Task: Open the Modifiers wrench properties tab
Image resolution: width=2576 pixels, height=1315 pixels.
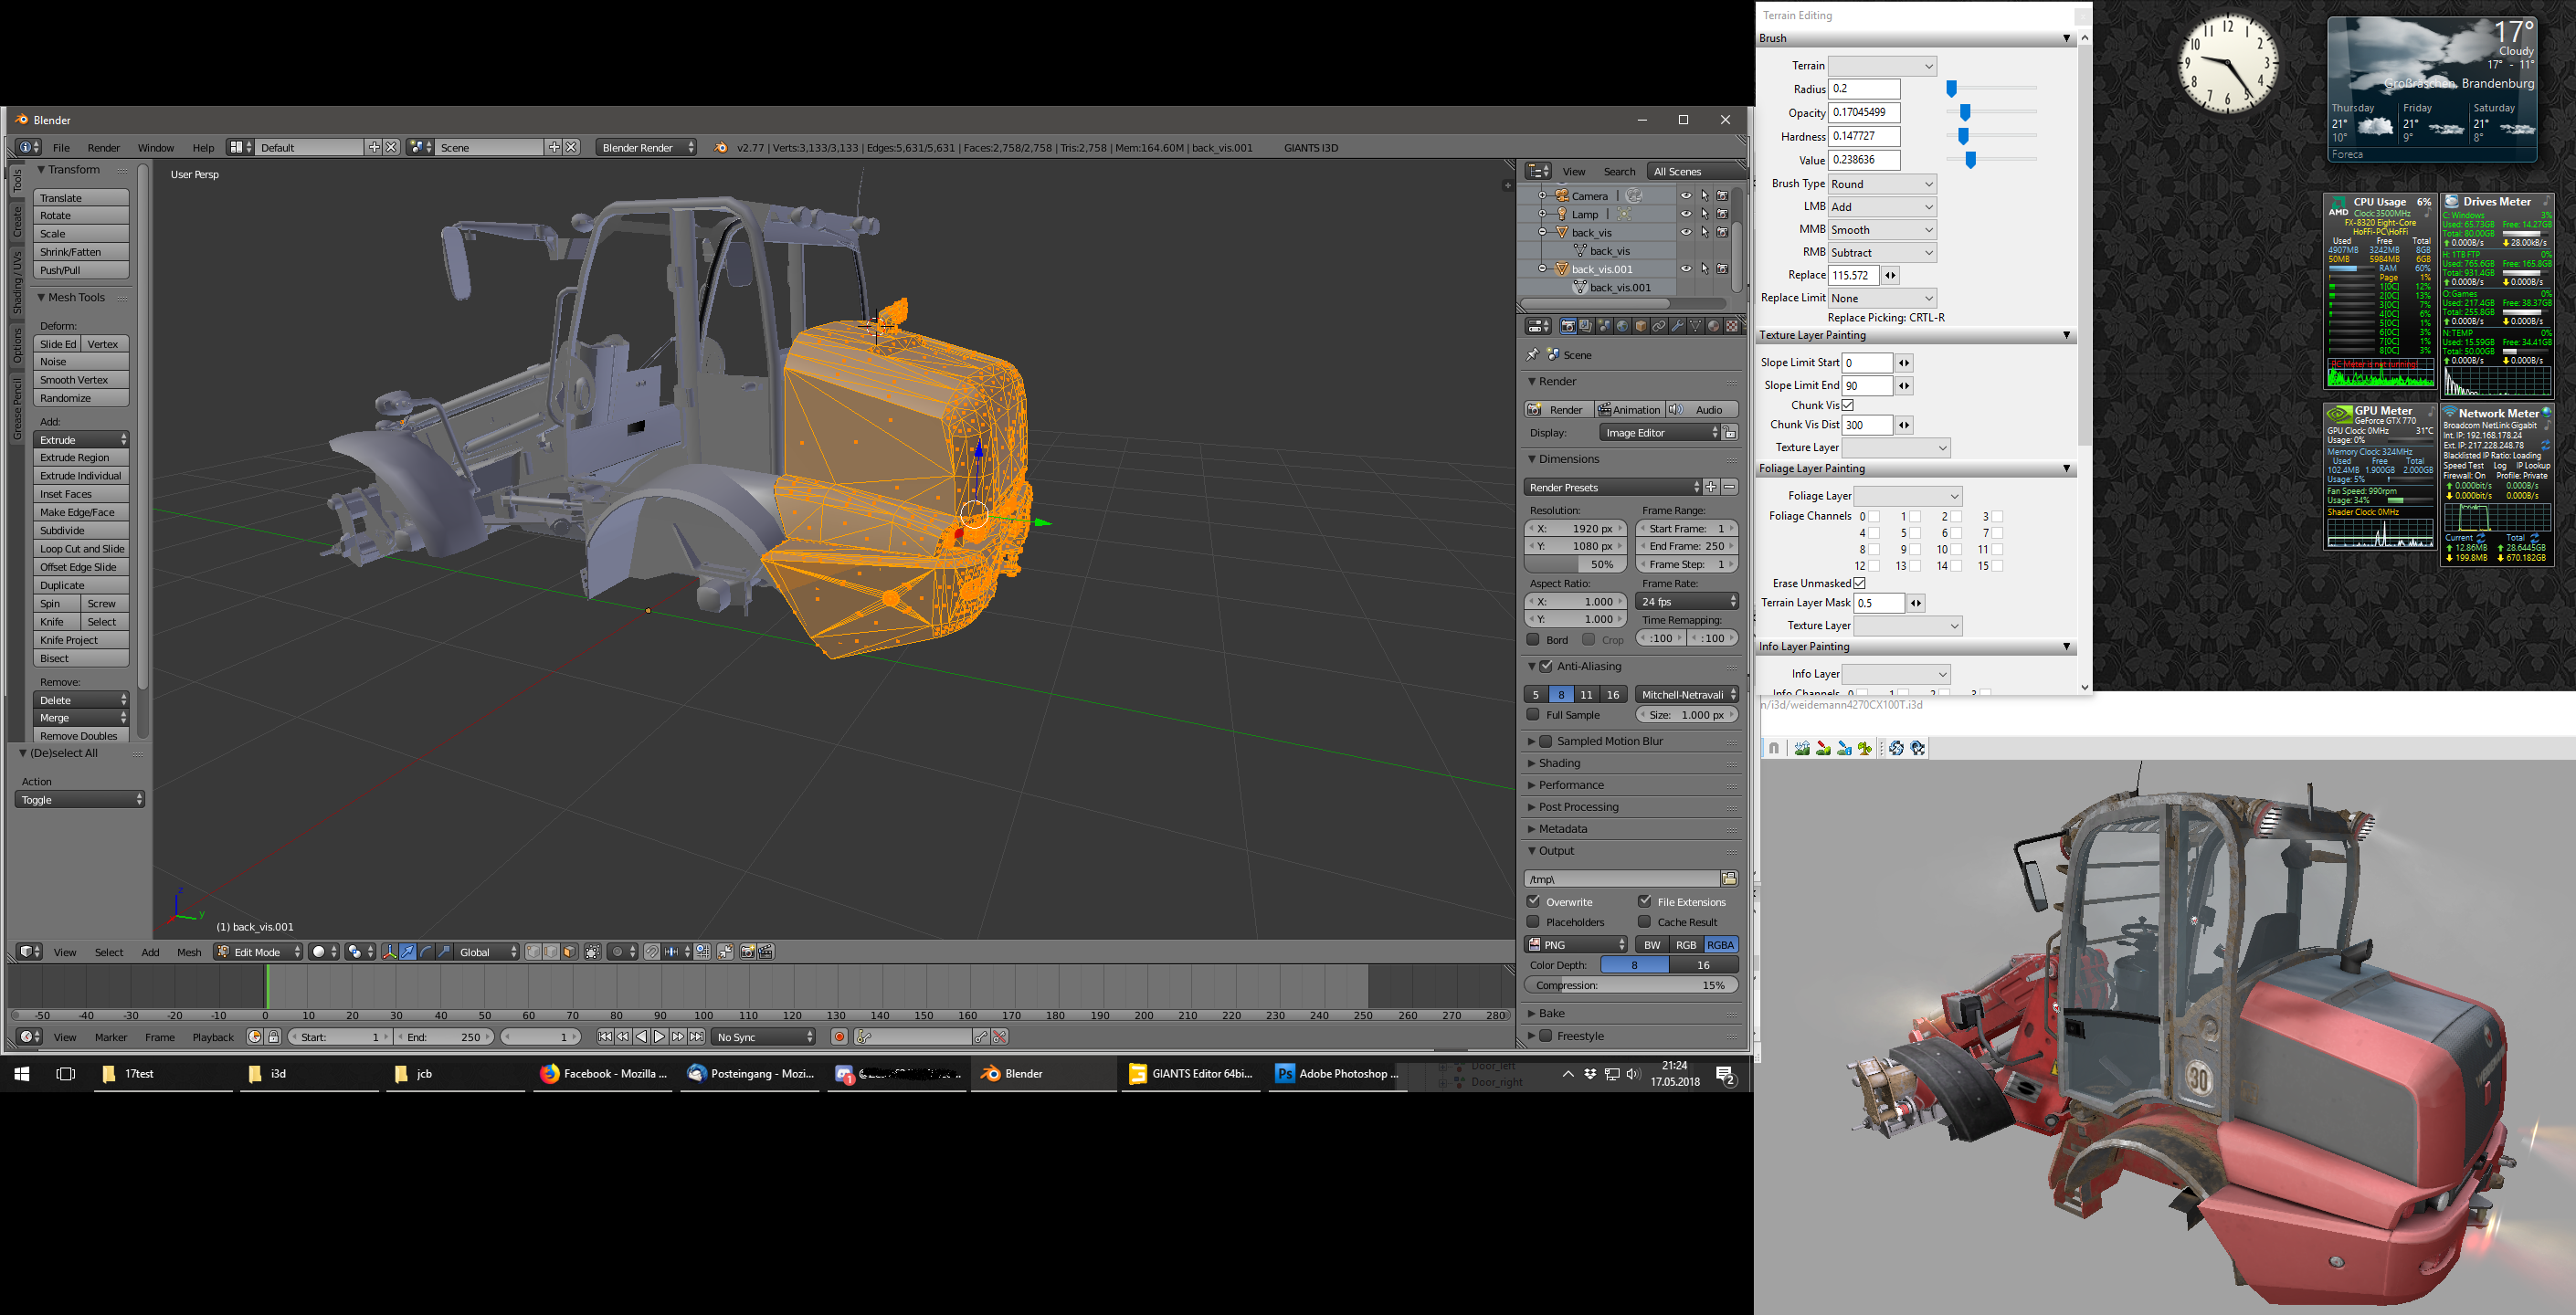Action: click(1678, 326)
